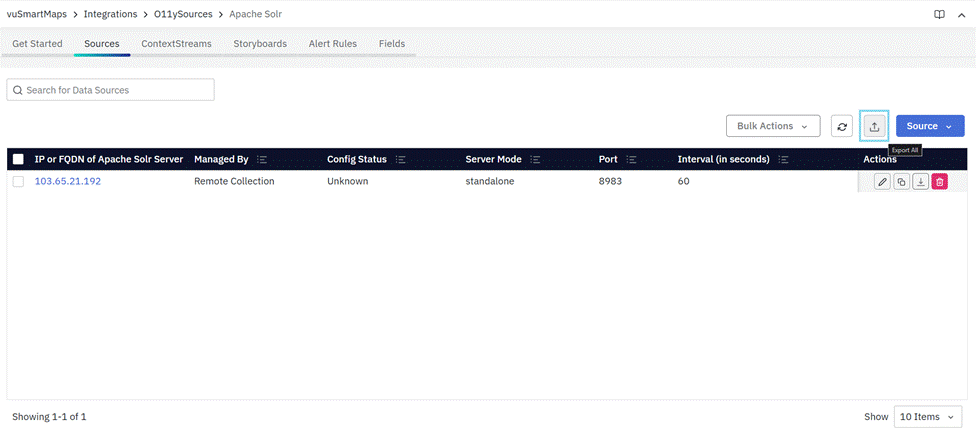Tick the select-all checkbox in table header

pos(18,160)
